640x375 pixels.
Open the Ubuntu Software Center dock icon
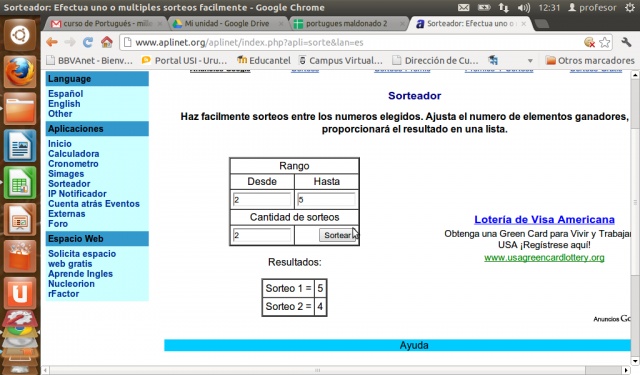tap(20, 256)
